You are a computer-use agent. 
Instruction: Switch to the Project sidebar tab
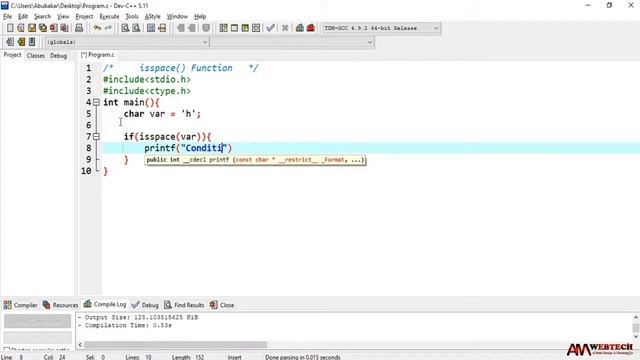tap(12, 55)
